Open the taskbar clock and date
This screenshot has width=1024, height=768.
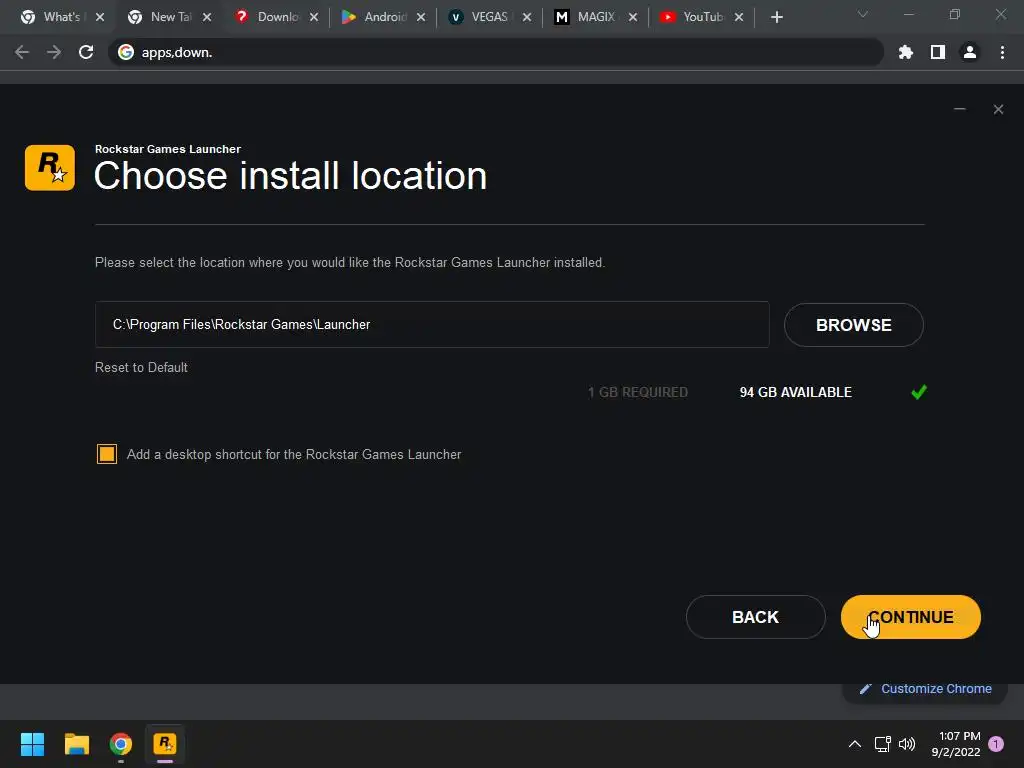[x=956, y=744]
